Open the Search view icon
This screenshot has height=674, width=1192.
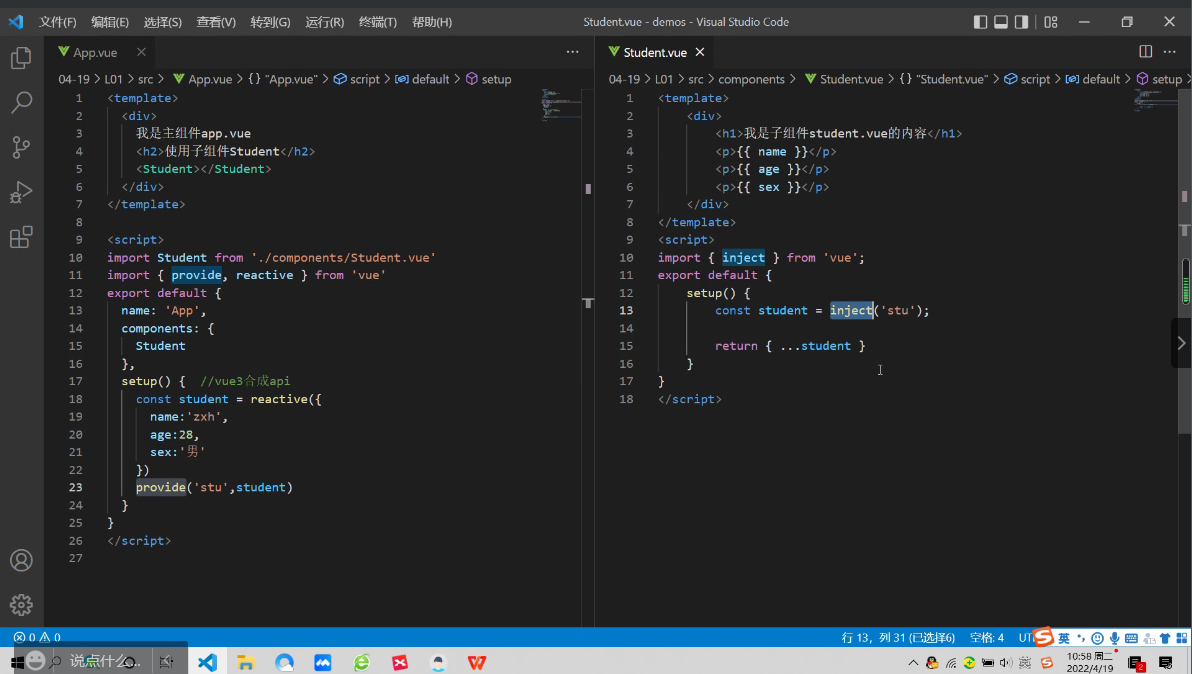tap(21, 103)
